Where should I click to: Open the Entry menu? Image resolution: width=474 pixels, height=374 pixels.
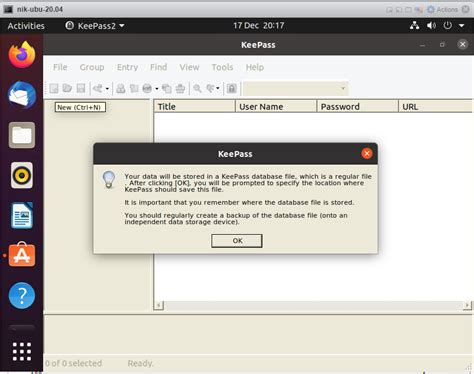point(127,67)
